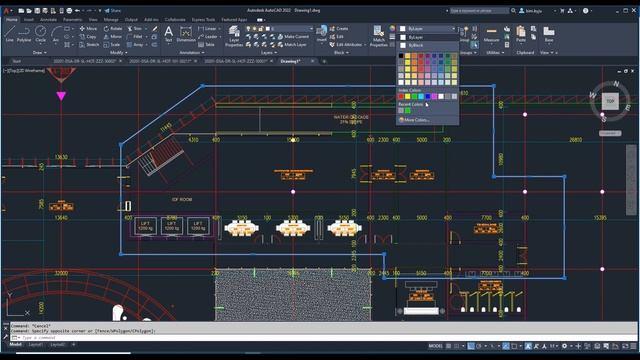
Task: Toggle clean screen in status bar
Action: [624, 346]
